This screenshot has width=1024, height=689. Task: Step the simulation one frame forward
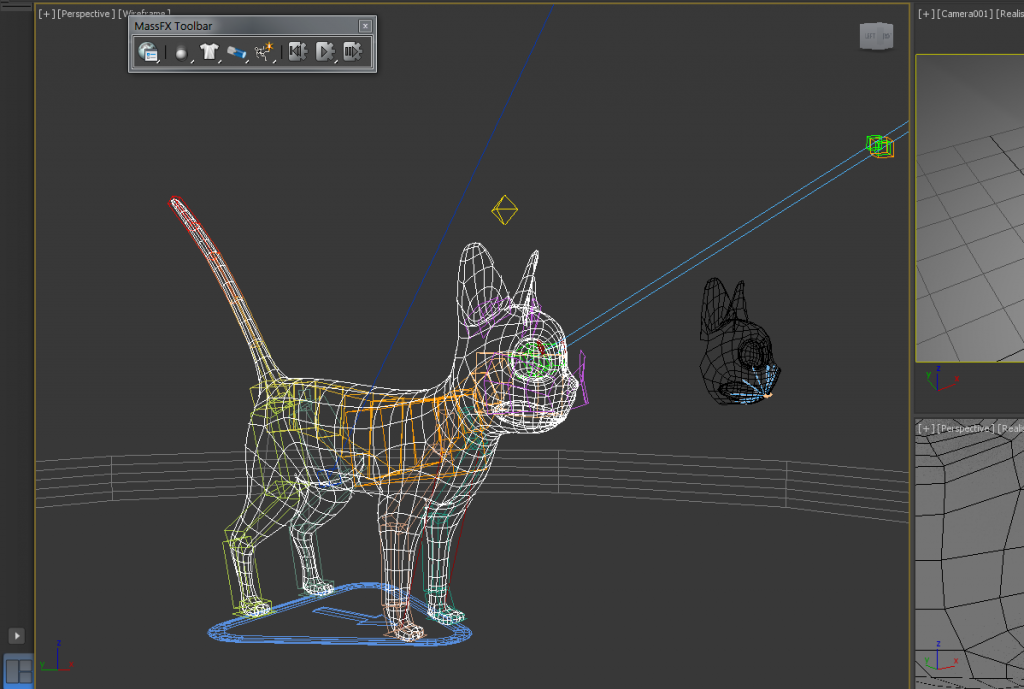(x=352, y=53)
